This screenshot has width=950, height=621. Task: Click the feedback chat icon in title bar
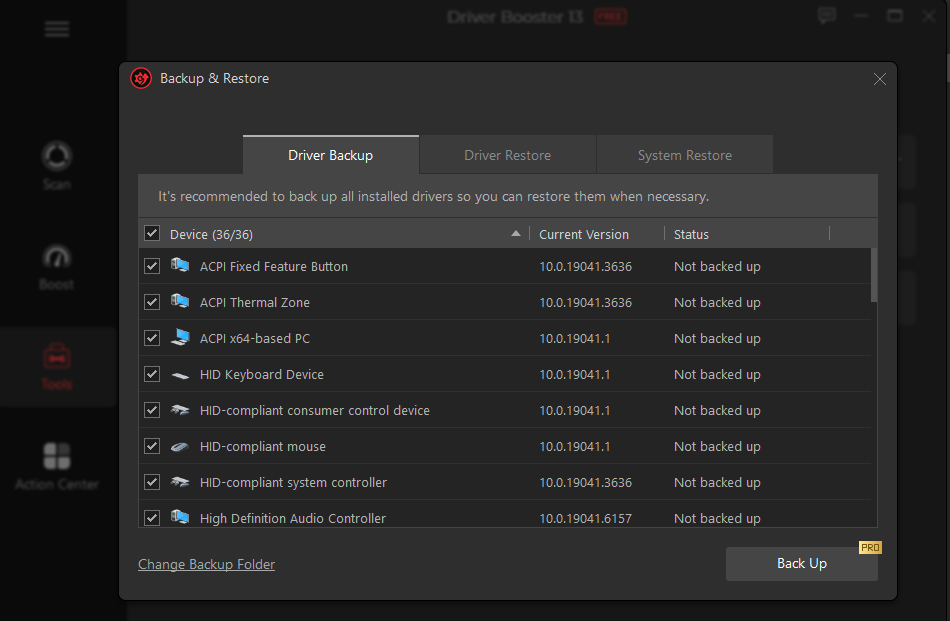click(826, 16)
